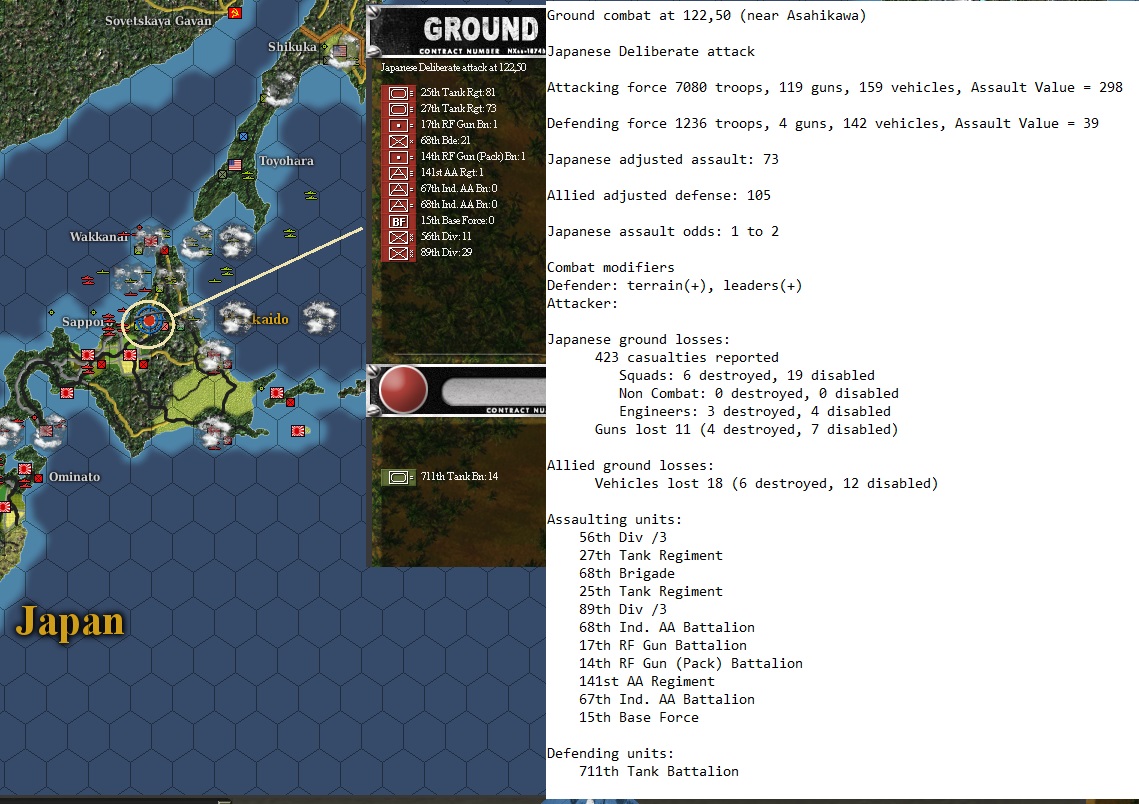
Task: Click the US flag base at Shikuka
Action: [x=340, y=51]
